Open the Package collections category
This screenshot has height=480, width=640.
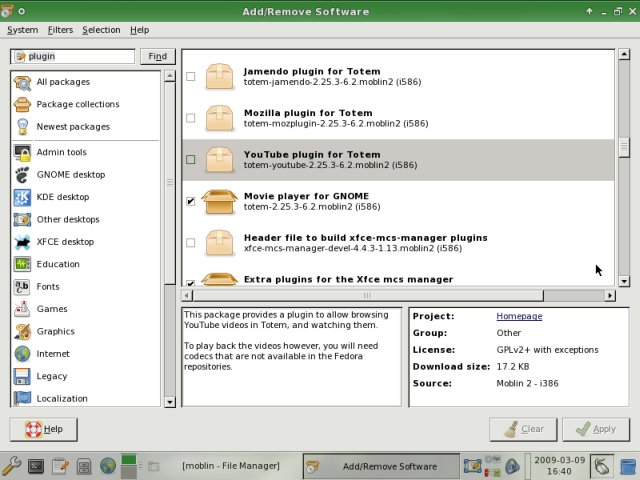coord(77,104)
